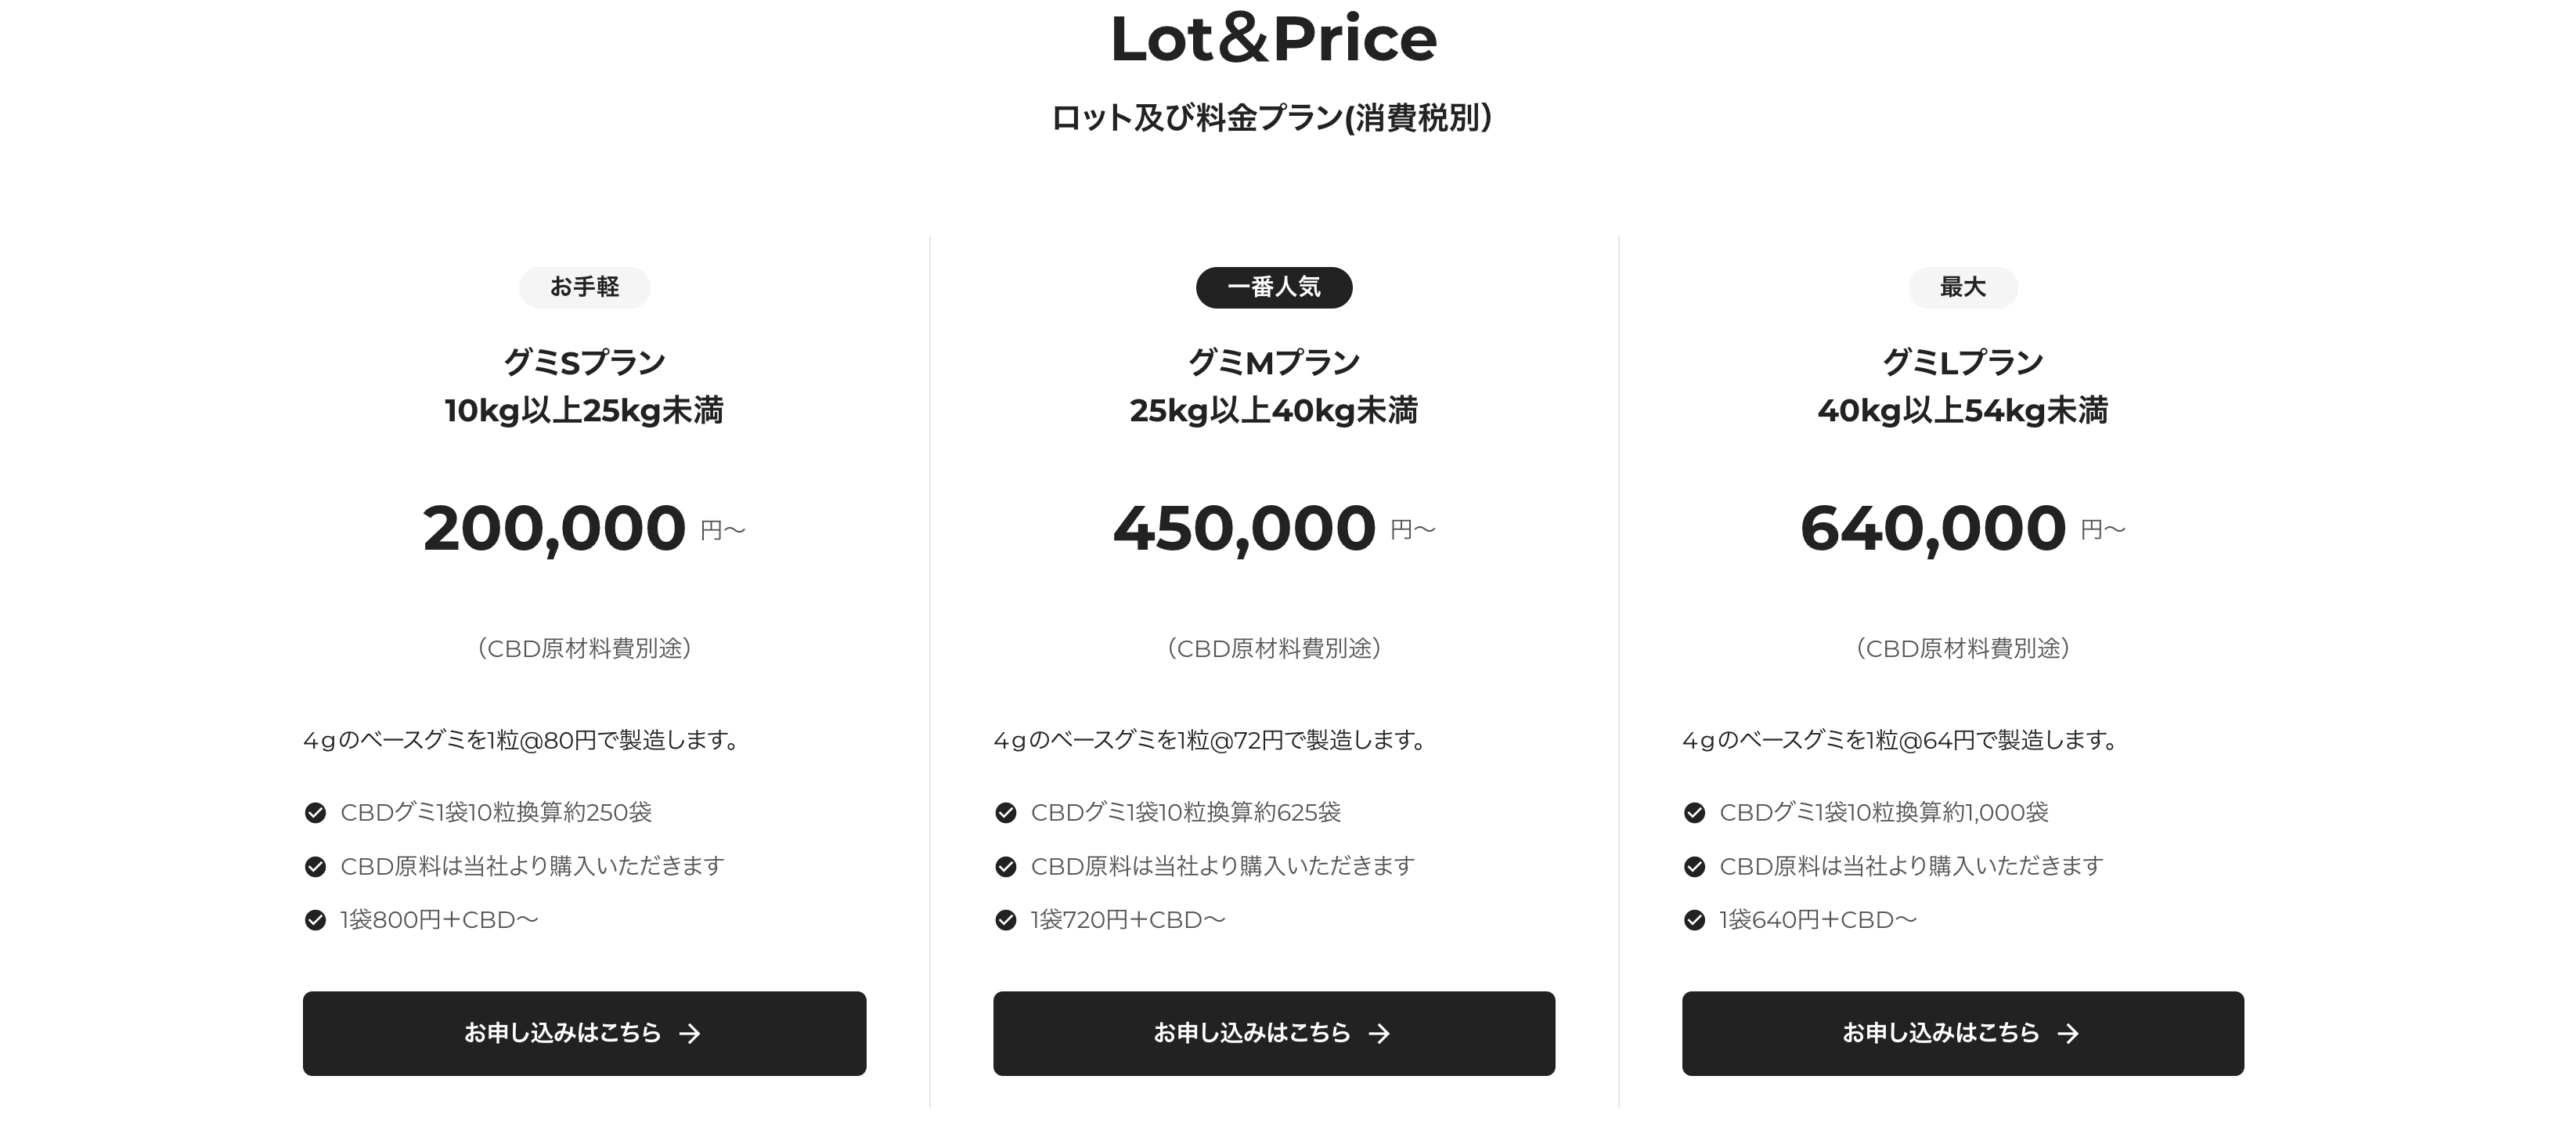The image size is (2560, 1148).
Task: Click checkmark icon beside 1袋640円+CBD
Action: coord(1694,920)
